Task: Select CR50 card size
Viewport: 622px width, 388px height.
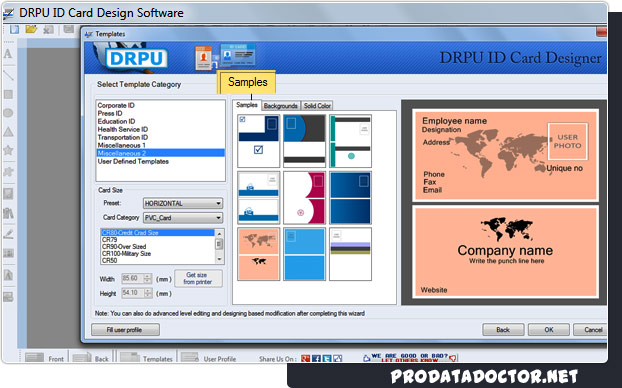Action: coord(109,260)
